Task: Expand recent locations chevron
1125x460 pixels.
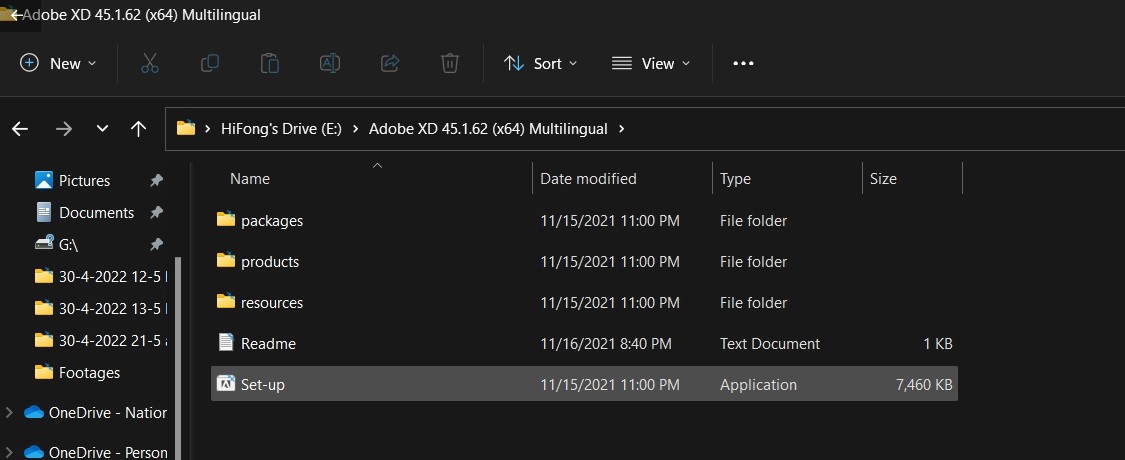Action: click(x=102, y=128)
